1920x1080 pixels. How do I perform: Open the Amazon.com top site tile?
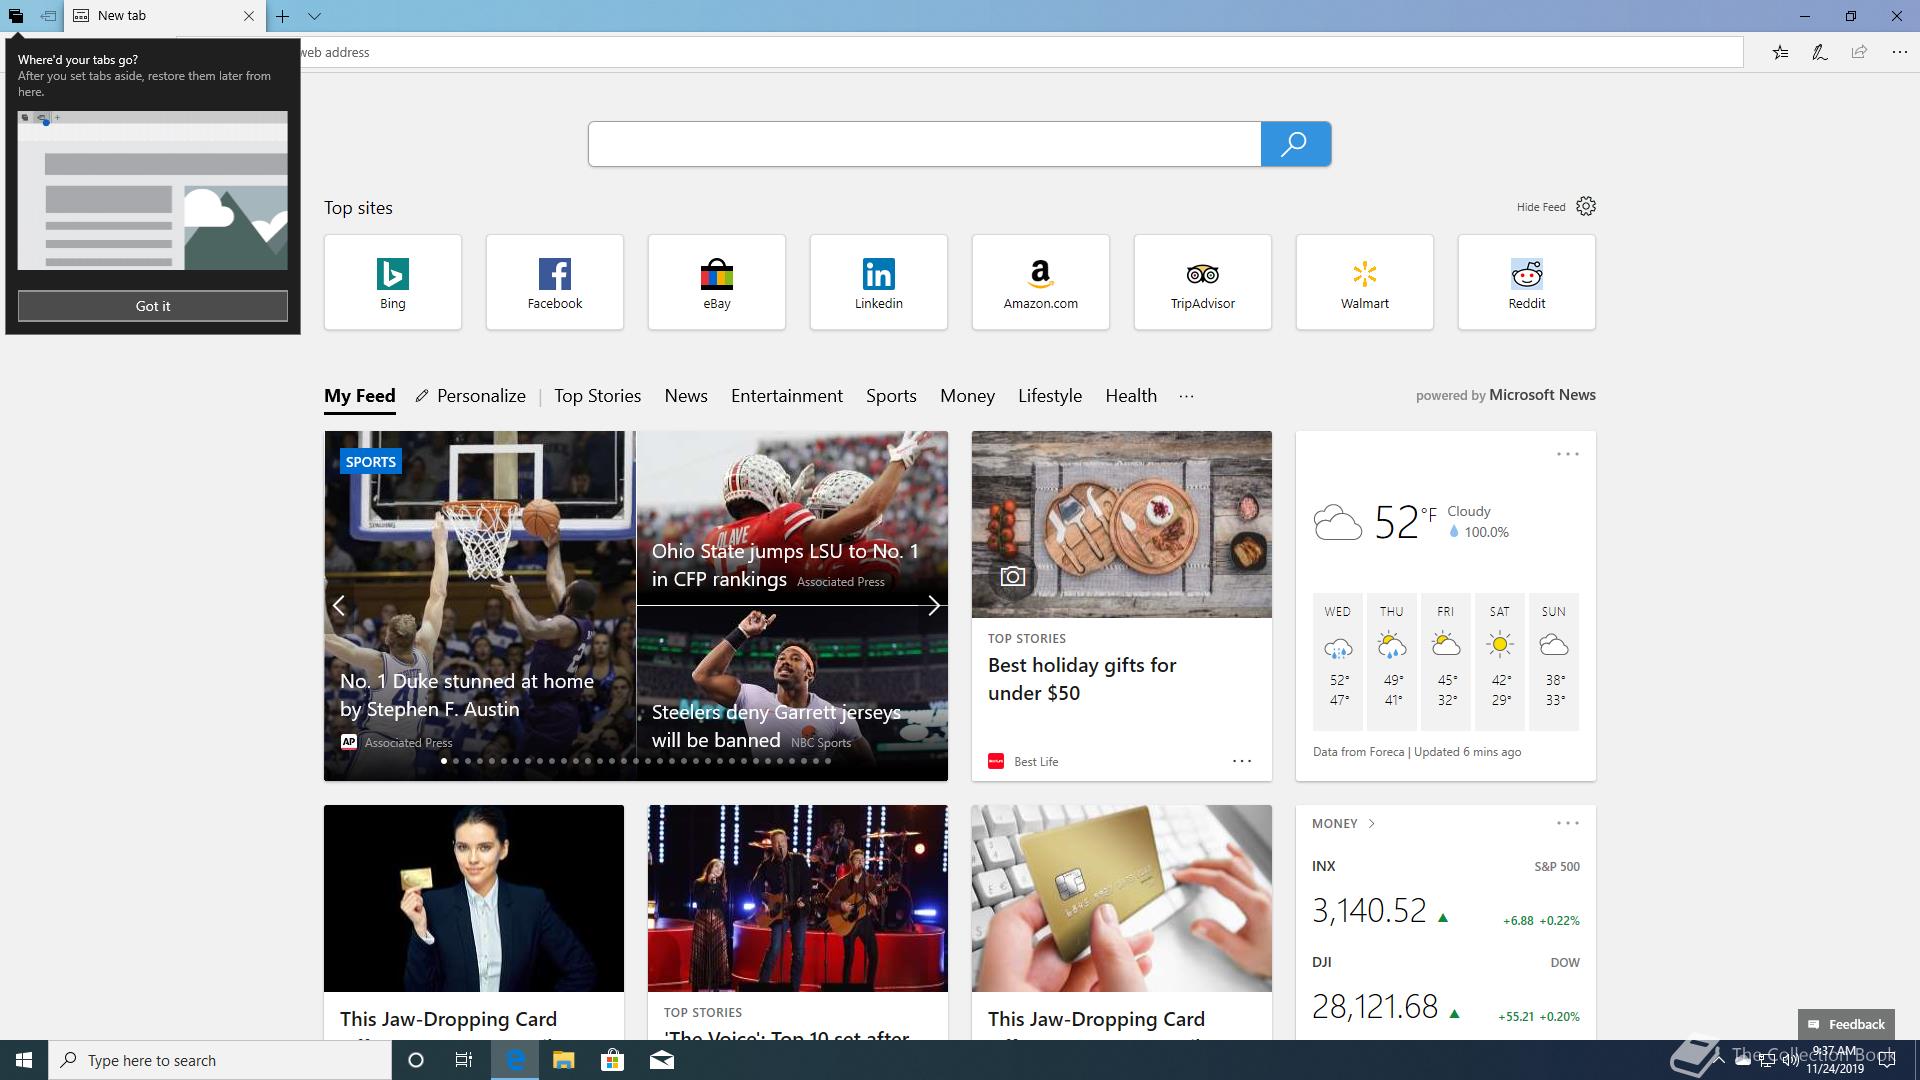coord(1041,282)
